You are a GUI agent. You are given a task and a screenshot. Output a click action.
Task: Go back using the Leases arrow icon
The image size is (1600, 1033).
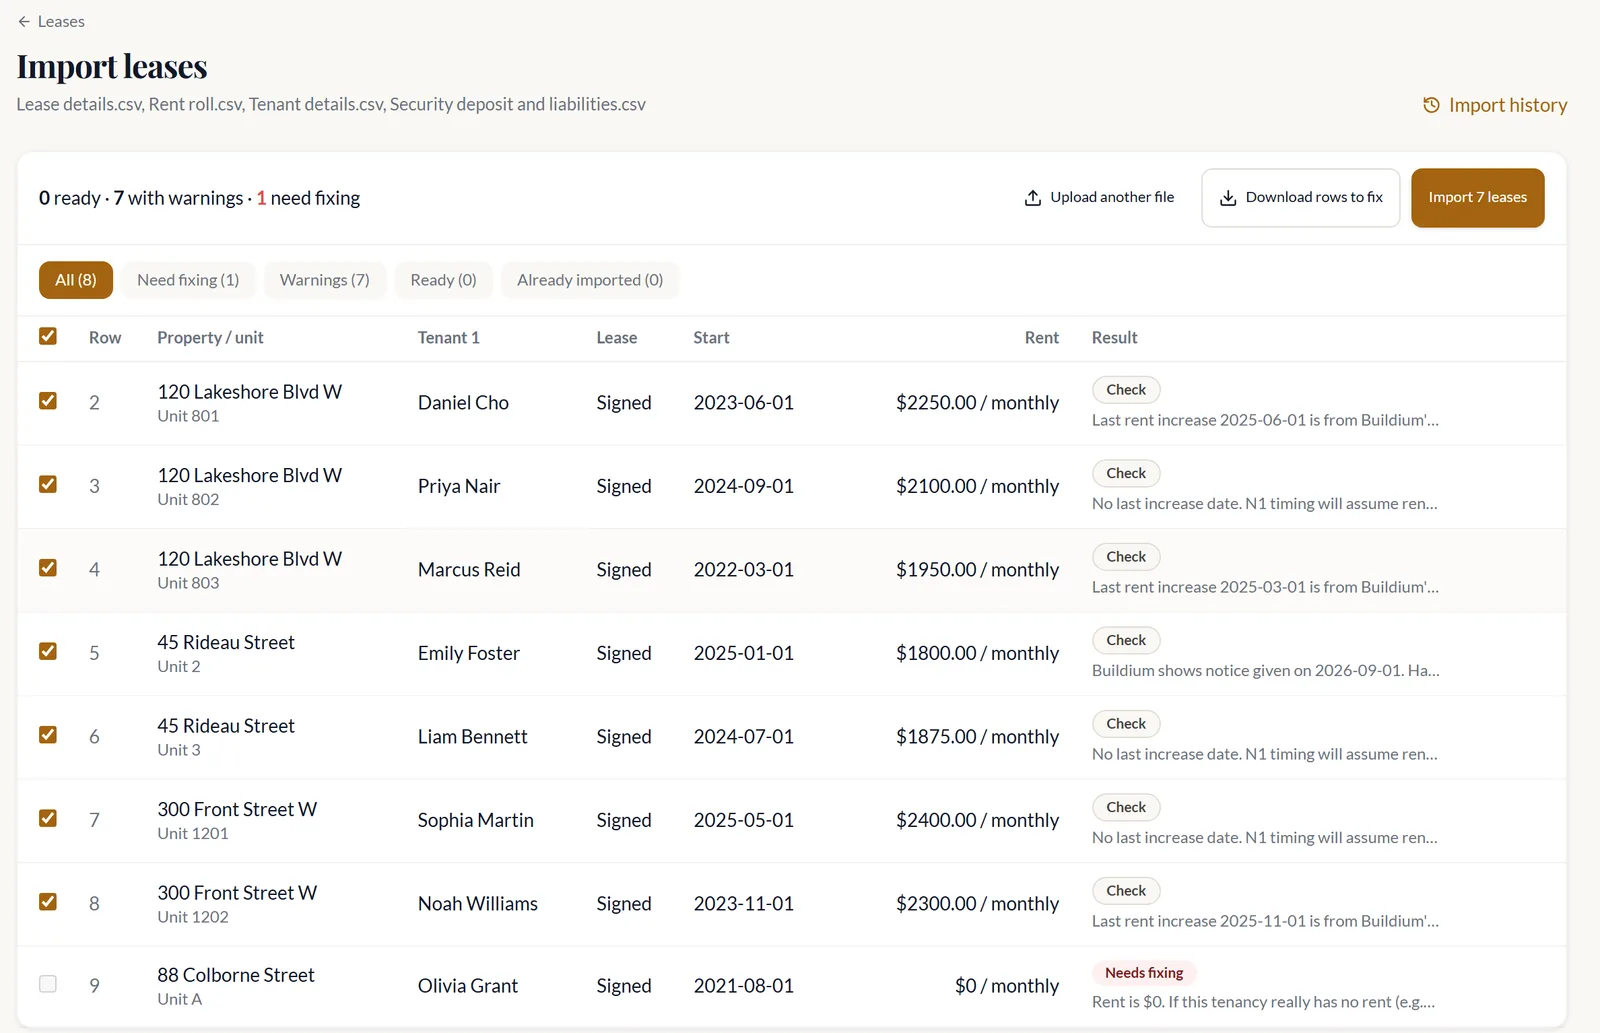24,21
